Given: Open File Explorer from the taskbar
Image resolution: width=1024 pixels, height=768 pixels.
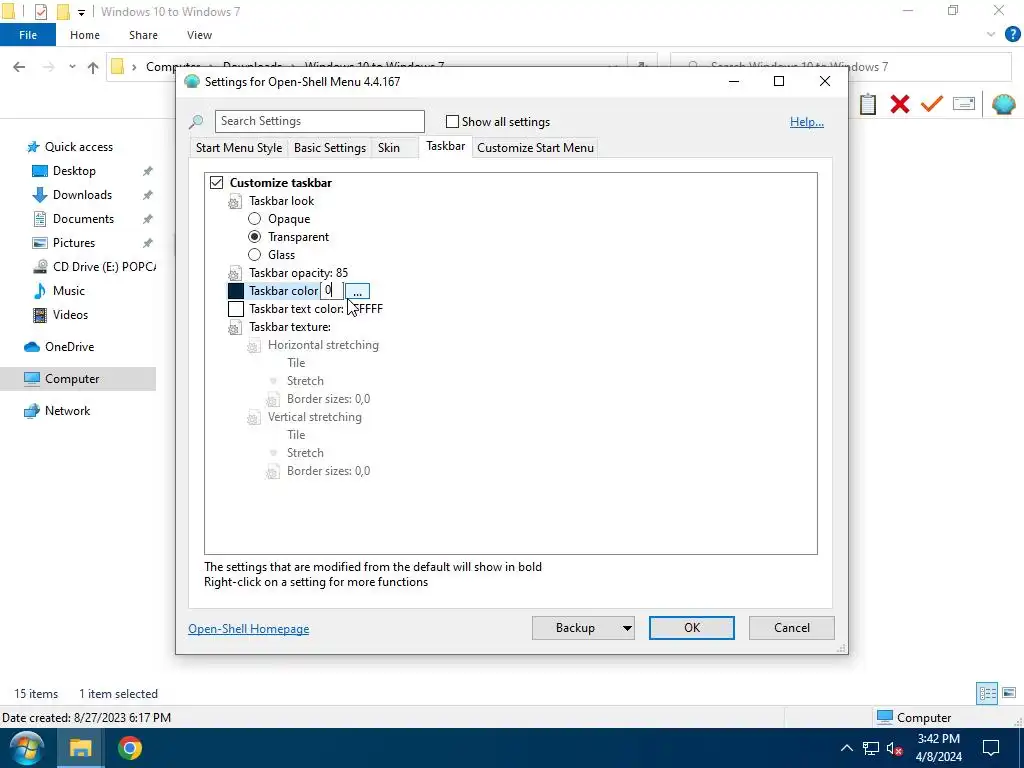Looking at the screenshot, I should 80,748.
